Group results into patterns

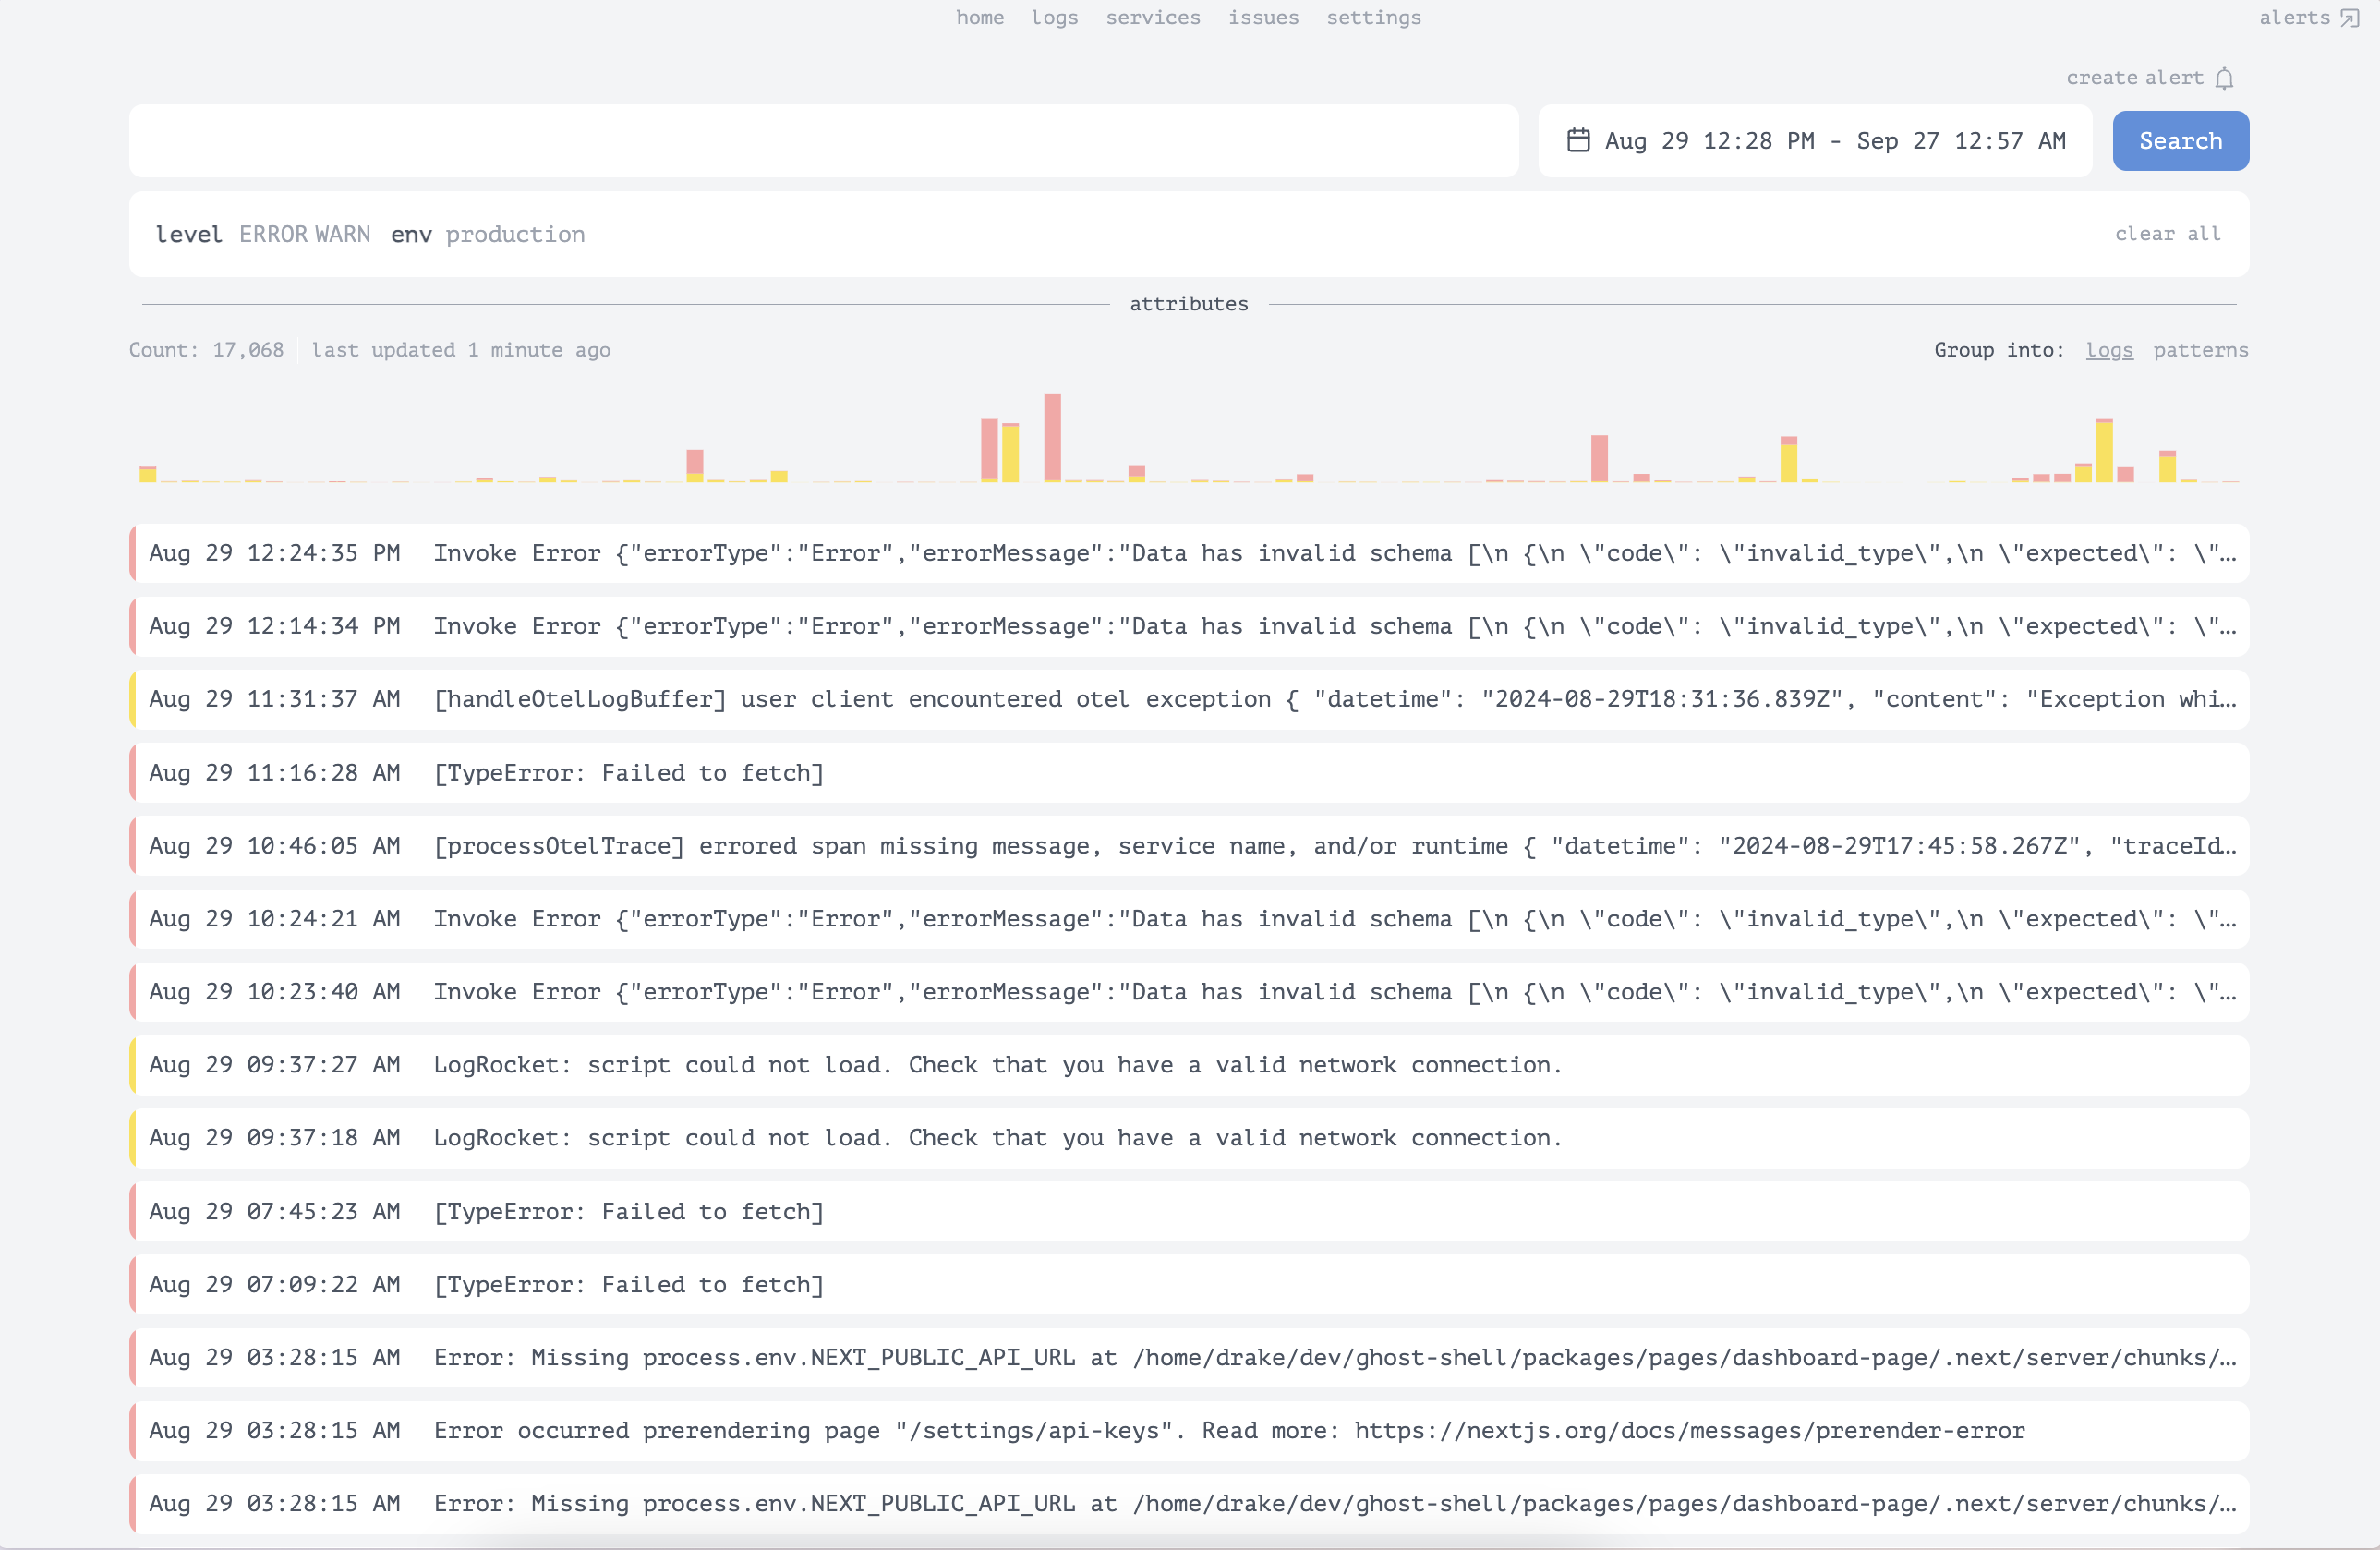coord(2200,350)
